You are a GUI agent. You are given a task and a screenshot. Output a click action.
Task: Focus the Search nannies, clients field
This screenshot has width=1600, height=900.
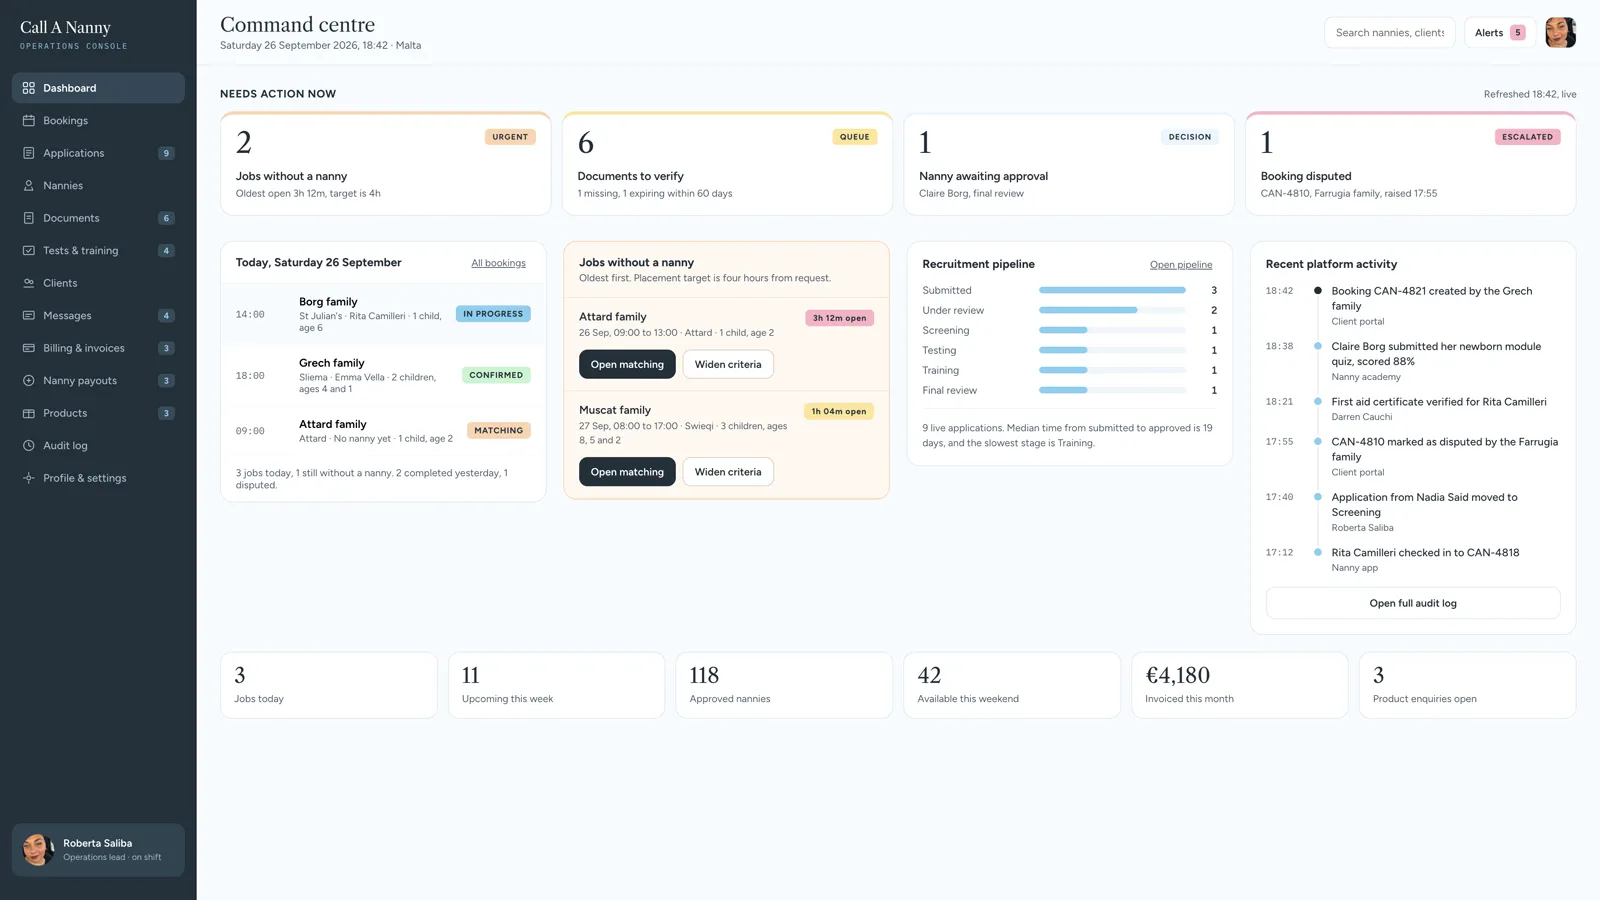coord(1390,33)
